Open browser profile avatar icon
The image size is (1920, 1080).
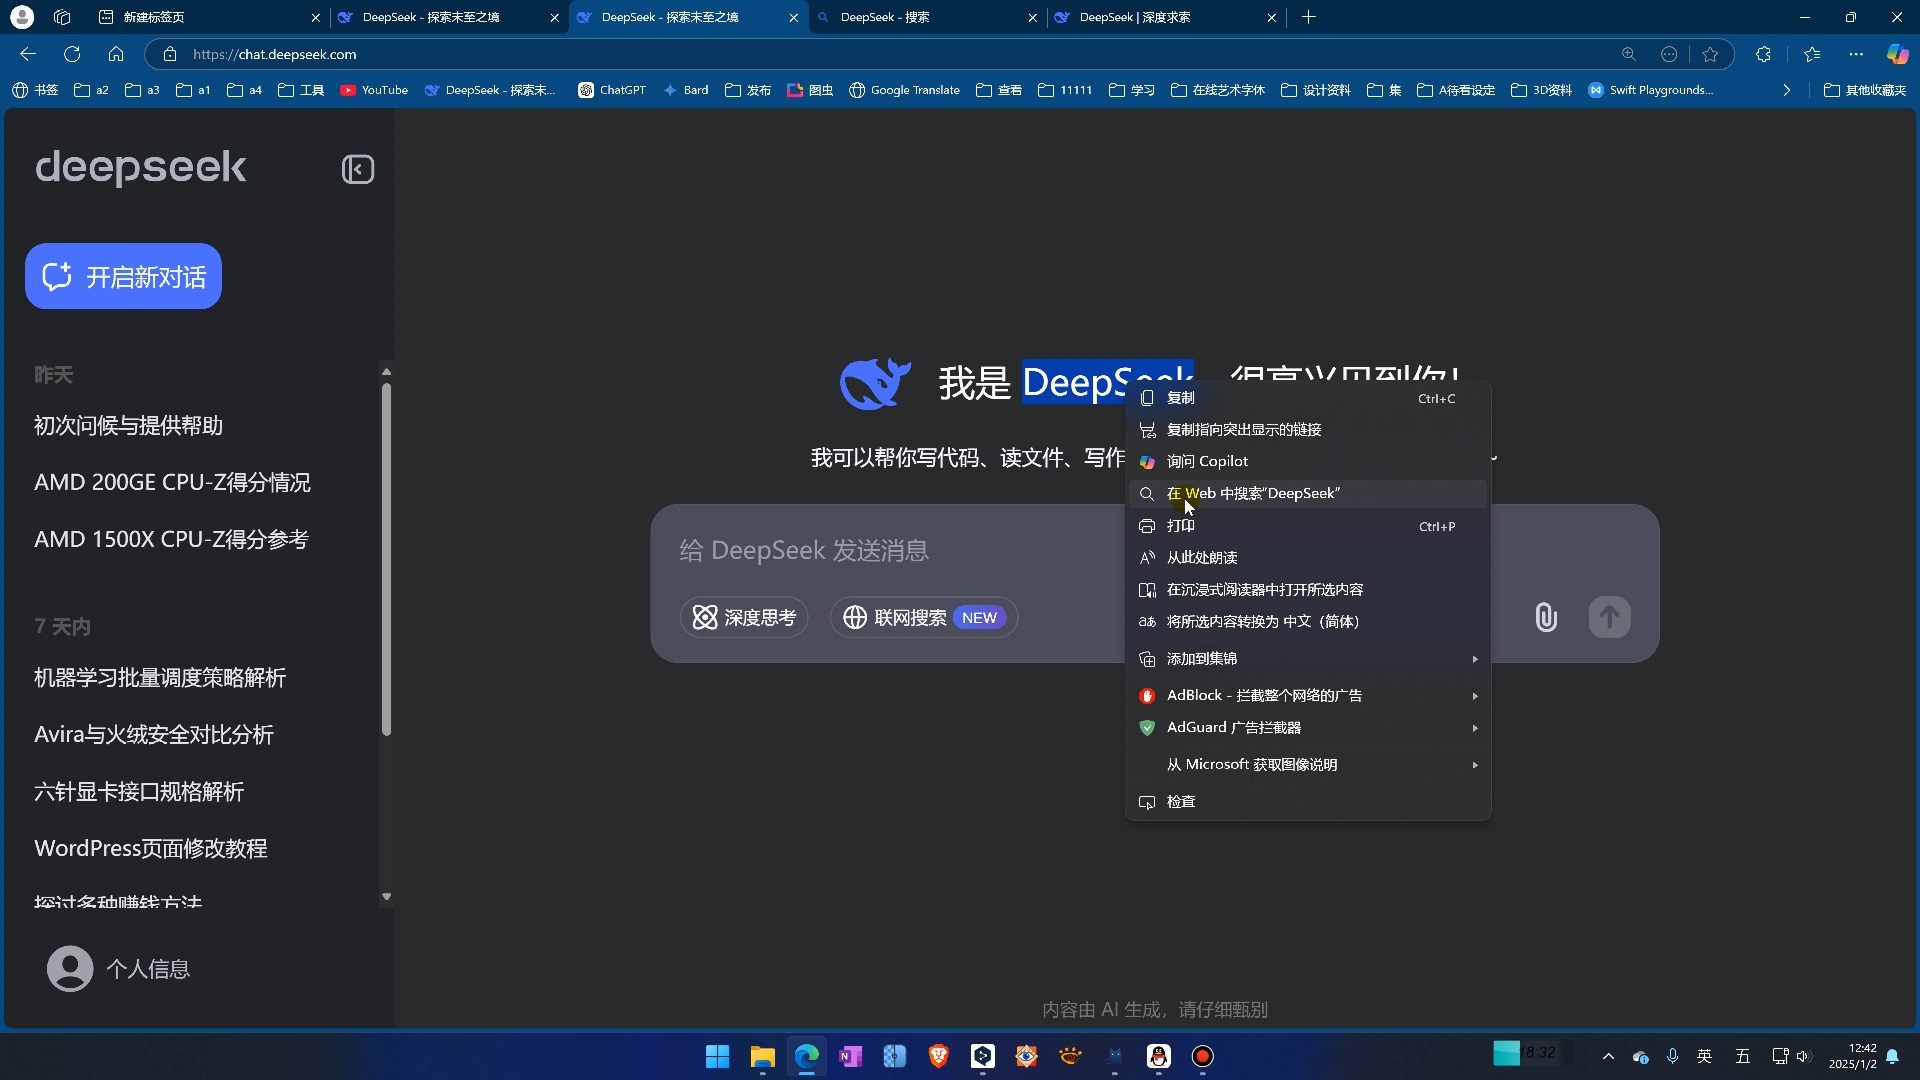(x=22, y=17)
